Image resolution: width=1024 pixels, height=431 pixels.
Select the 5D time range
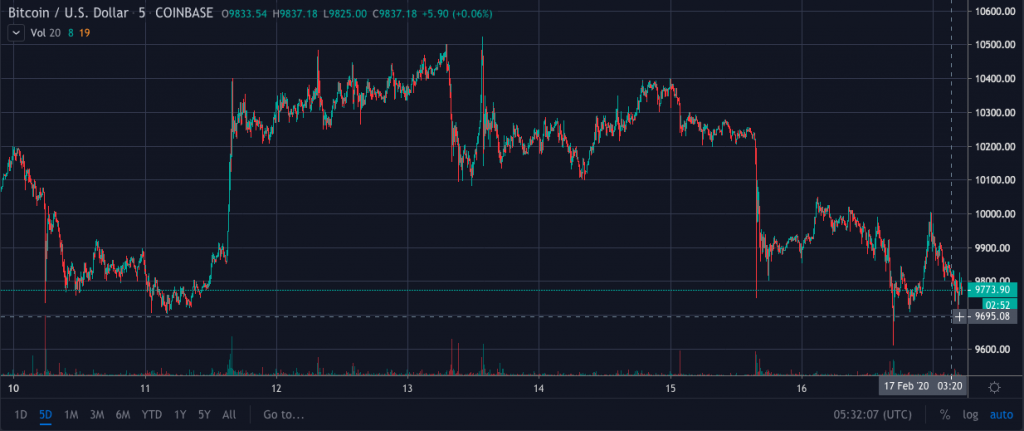click(46, 414)
